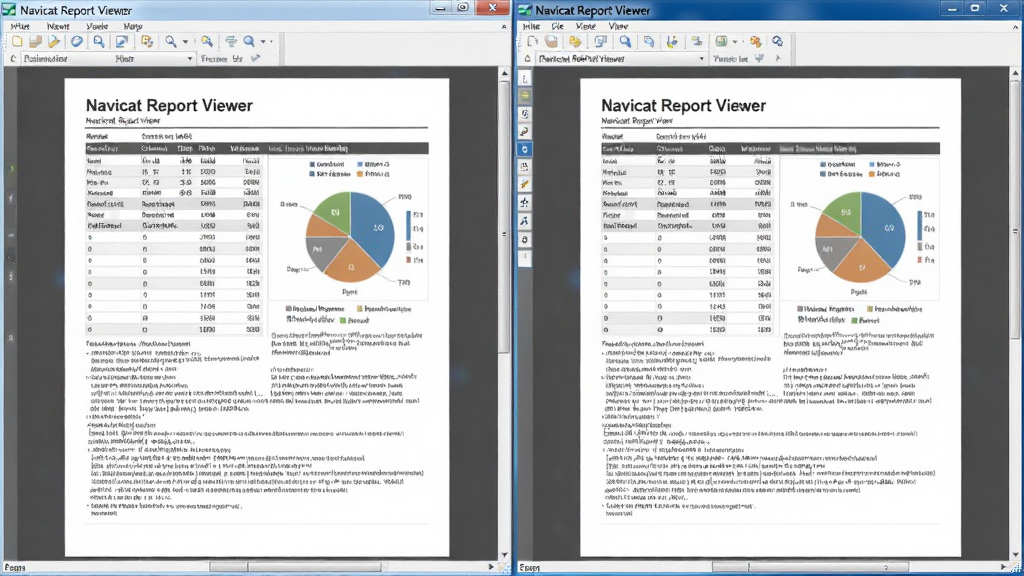Click the blue pie slice in left window chart

374,225
